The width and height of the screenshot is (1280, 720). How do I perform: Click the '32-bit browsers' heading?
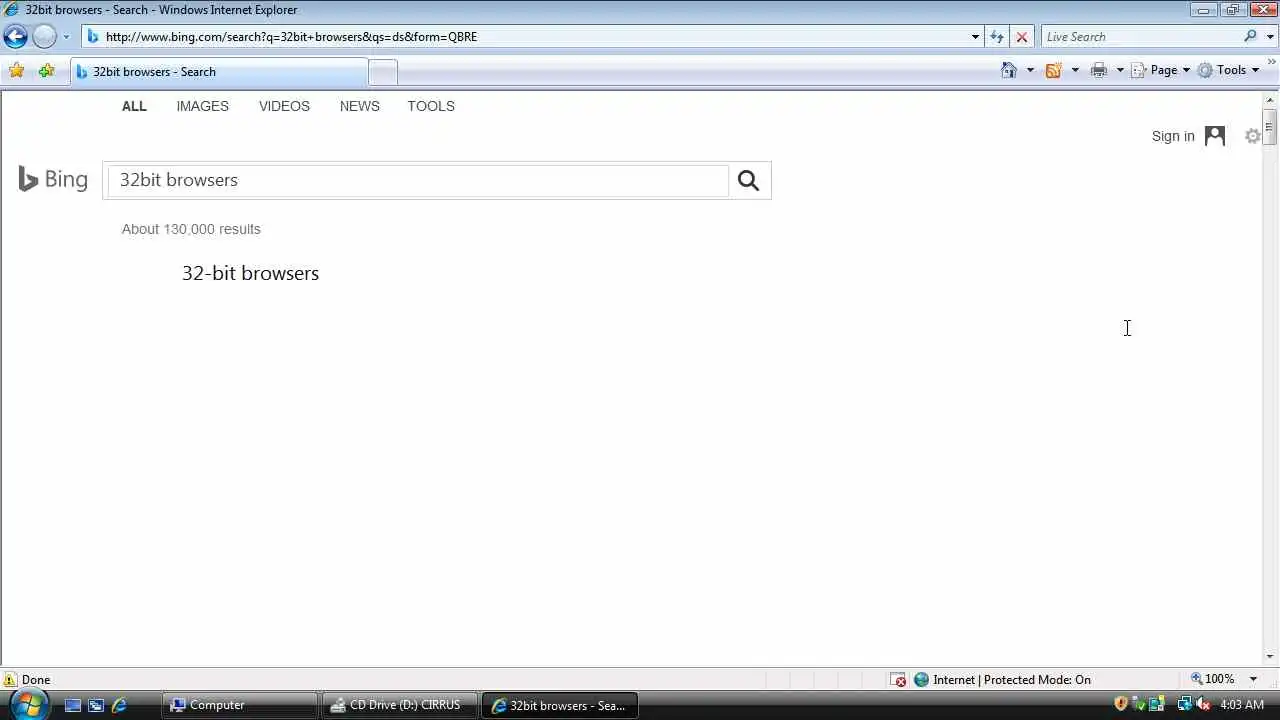pos(250,273)
